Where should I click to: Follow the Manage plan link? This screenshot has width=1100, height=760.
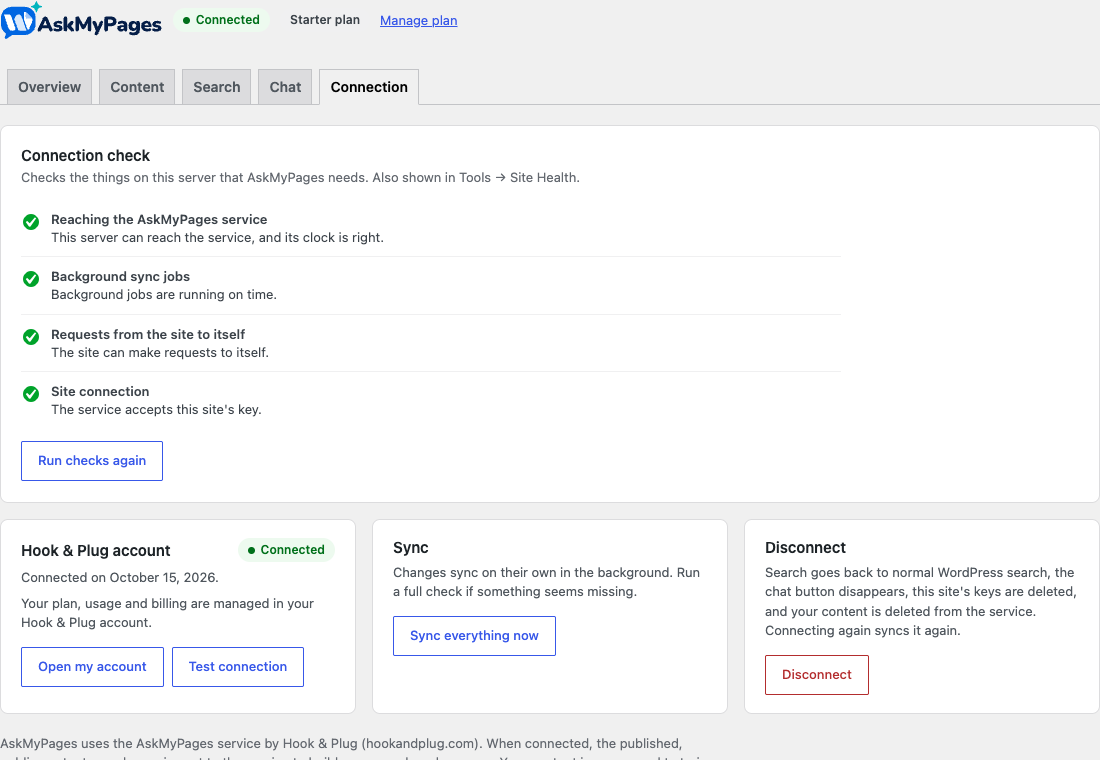[x=419, y=20]
